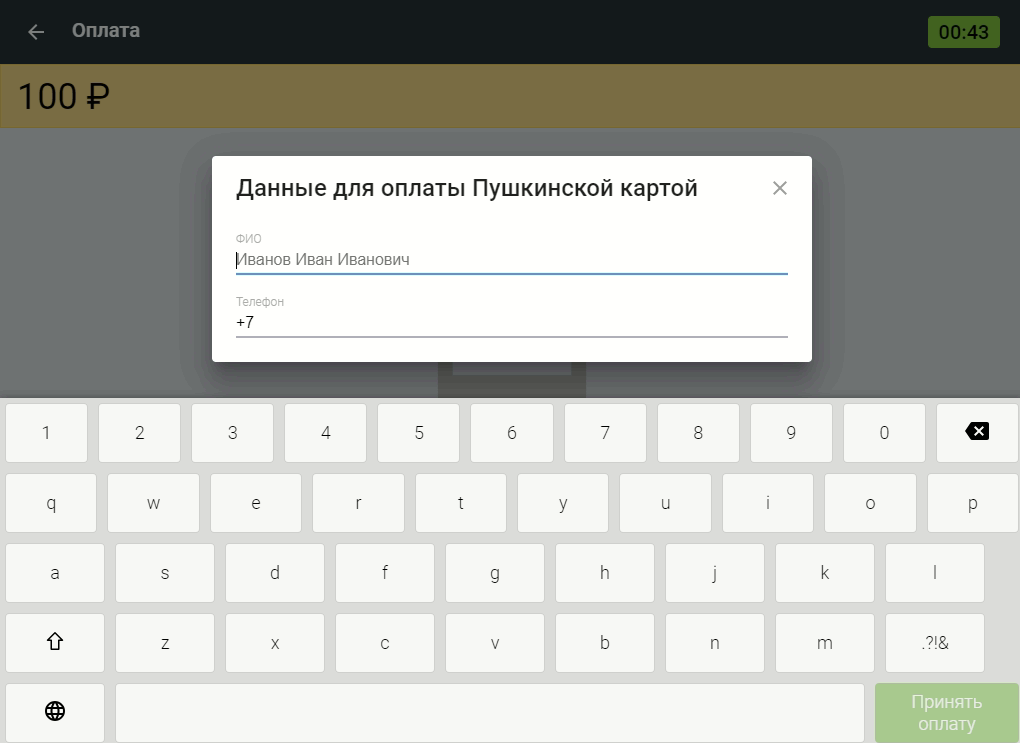The height and width of the screenshot is (743, 1020).
Task: Open the .?!& symbols keyboard
Action: [x=935, y=643]
